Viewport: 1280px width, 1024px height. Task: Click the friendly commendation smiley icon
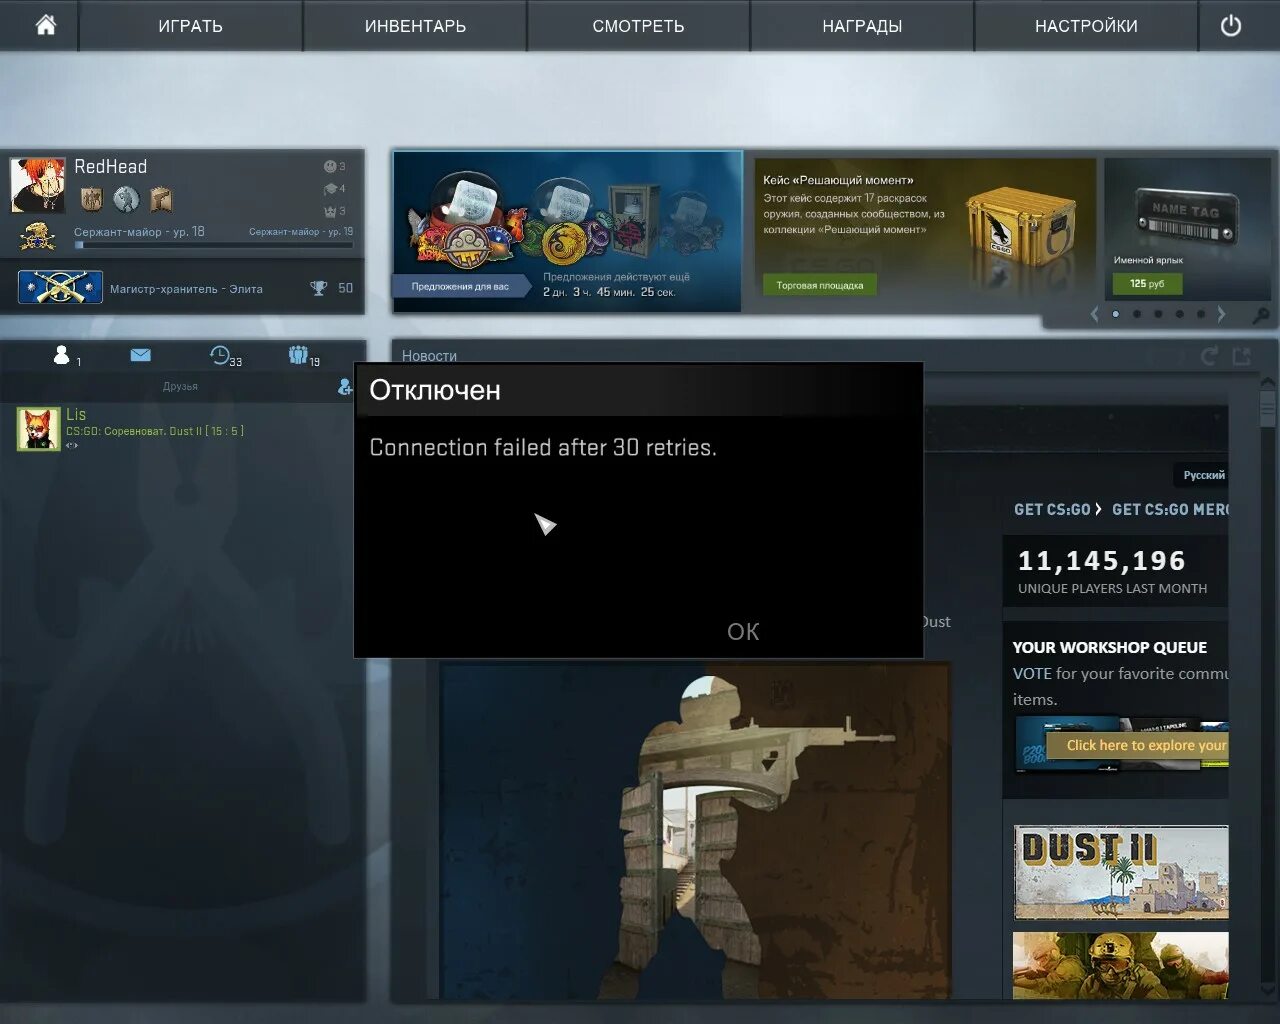tap(330, 166)
